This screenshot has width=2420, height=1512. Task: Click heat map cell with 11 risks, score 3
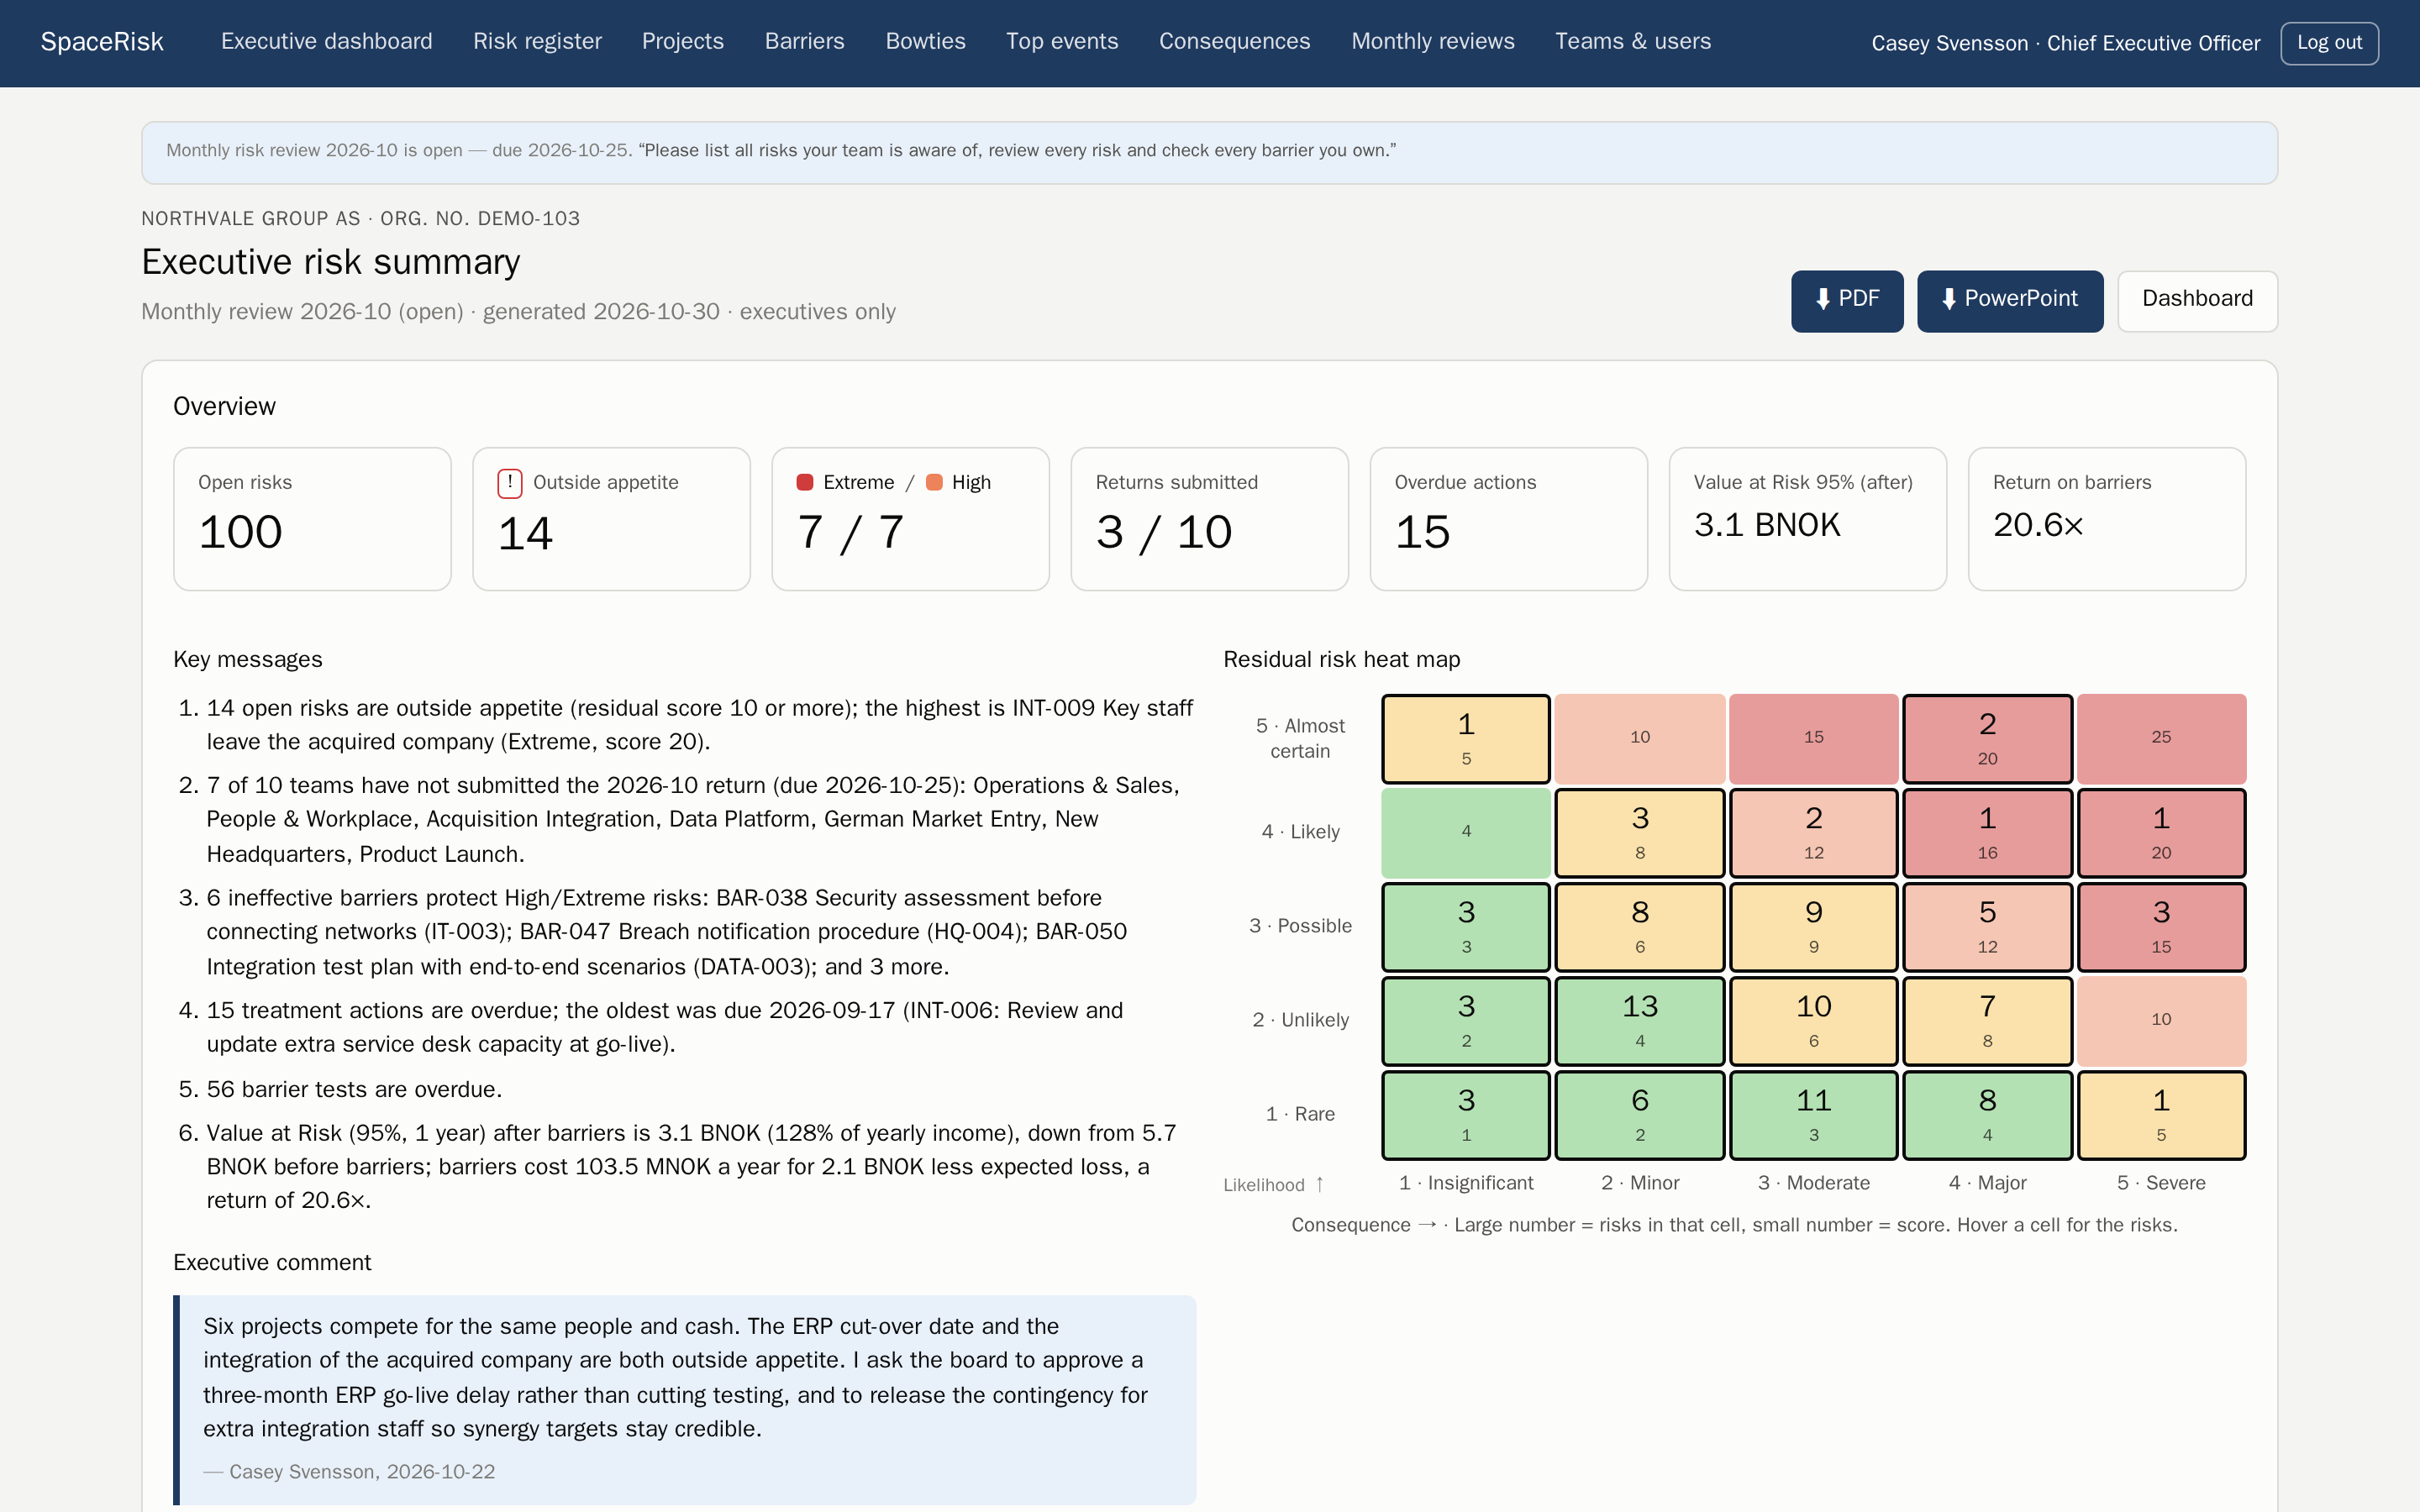1813,1115
